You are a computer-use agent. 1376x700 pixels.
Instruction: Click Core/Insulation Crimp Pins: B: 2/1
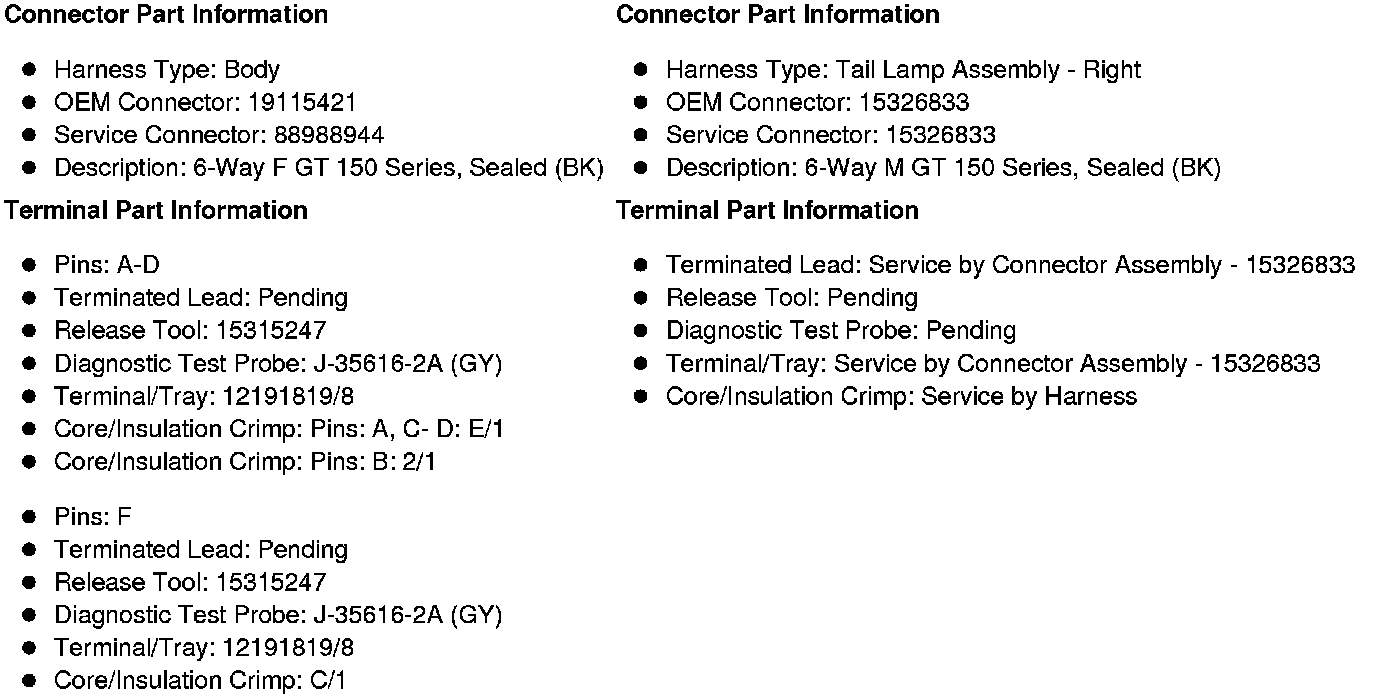(245, 462)
